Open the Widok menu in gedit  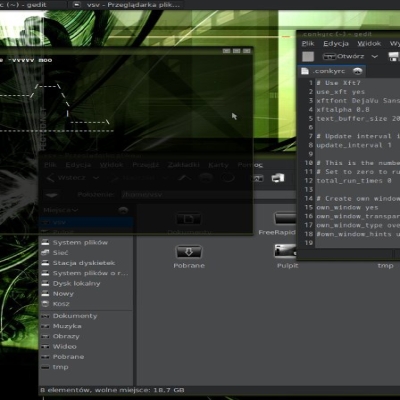coord(369,44)
